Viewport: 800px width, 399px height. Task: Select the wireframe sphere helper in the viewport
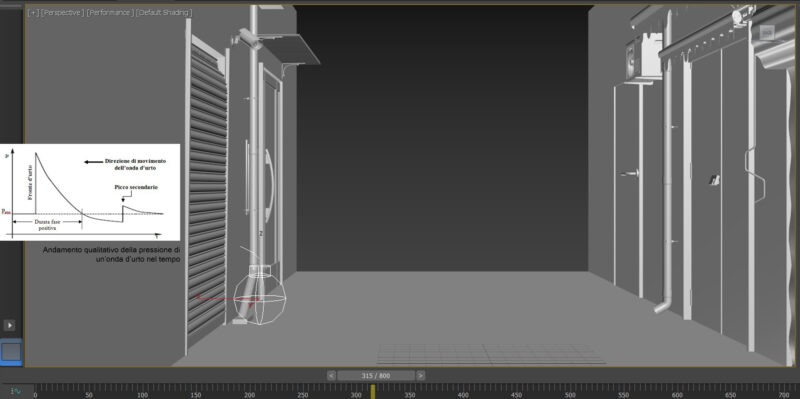click(260, 299)
